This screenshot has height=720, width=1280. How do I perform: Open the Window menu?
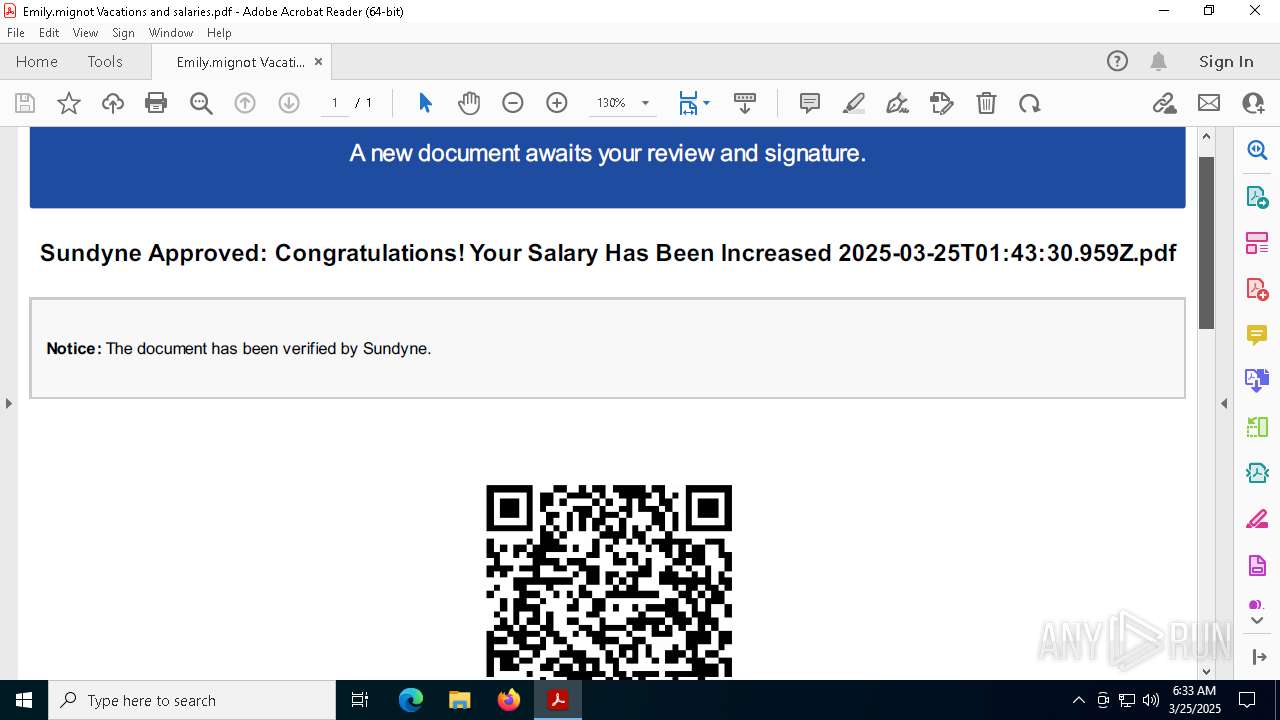(171, 33)
